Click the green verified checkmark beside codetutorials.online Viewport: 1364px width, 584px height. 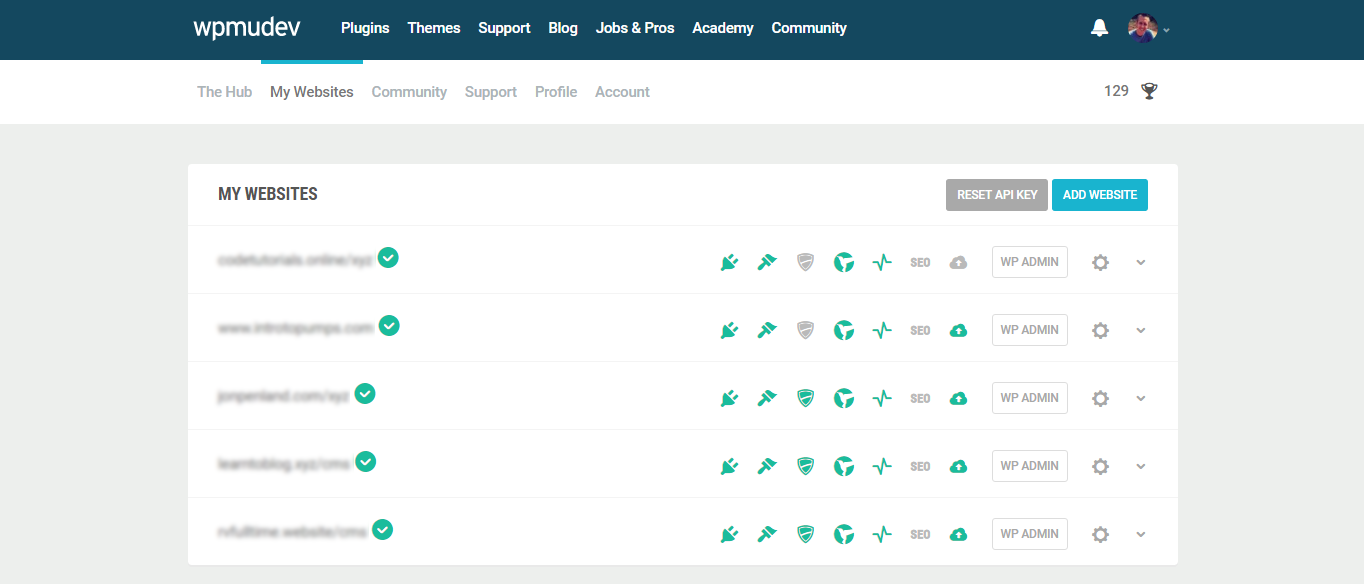388,257
